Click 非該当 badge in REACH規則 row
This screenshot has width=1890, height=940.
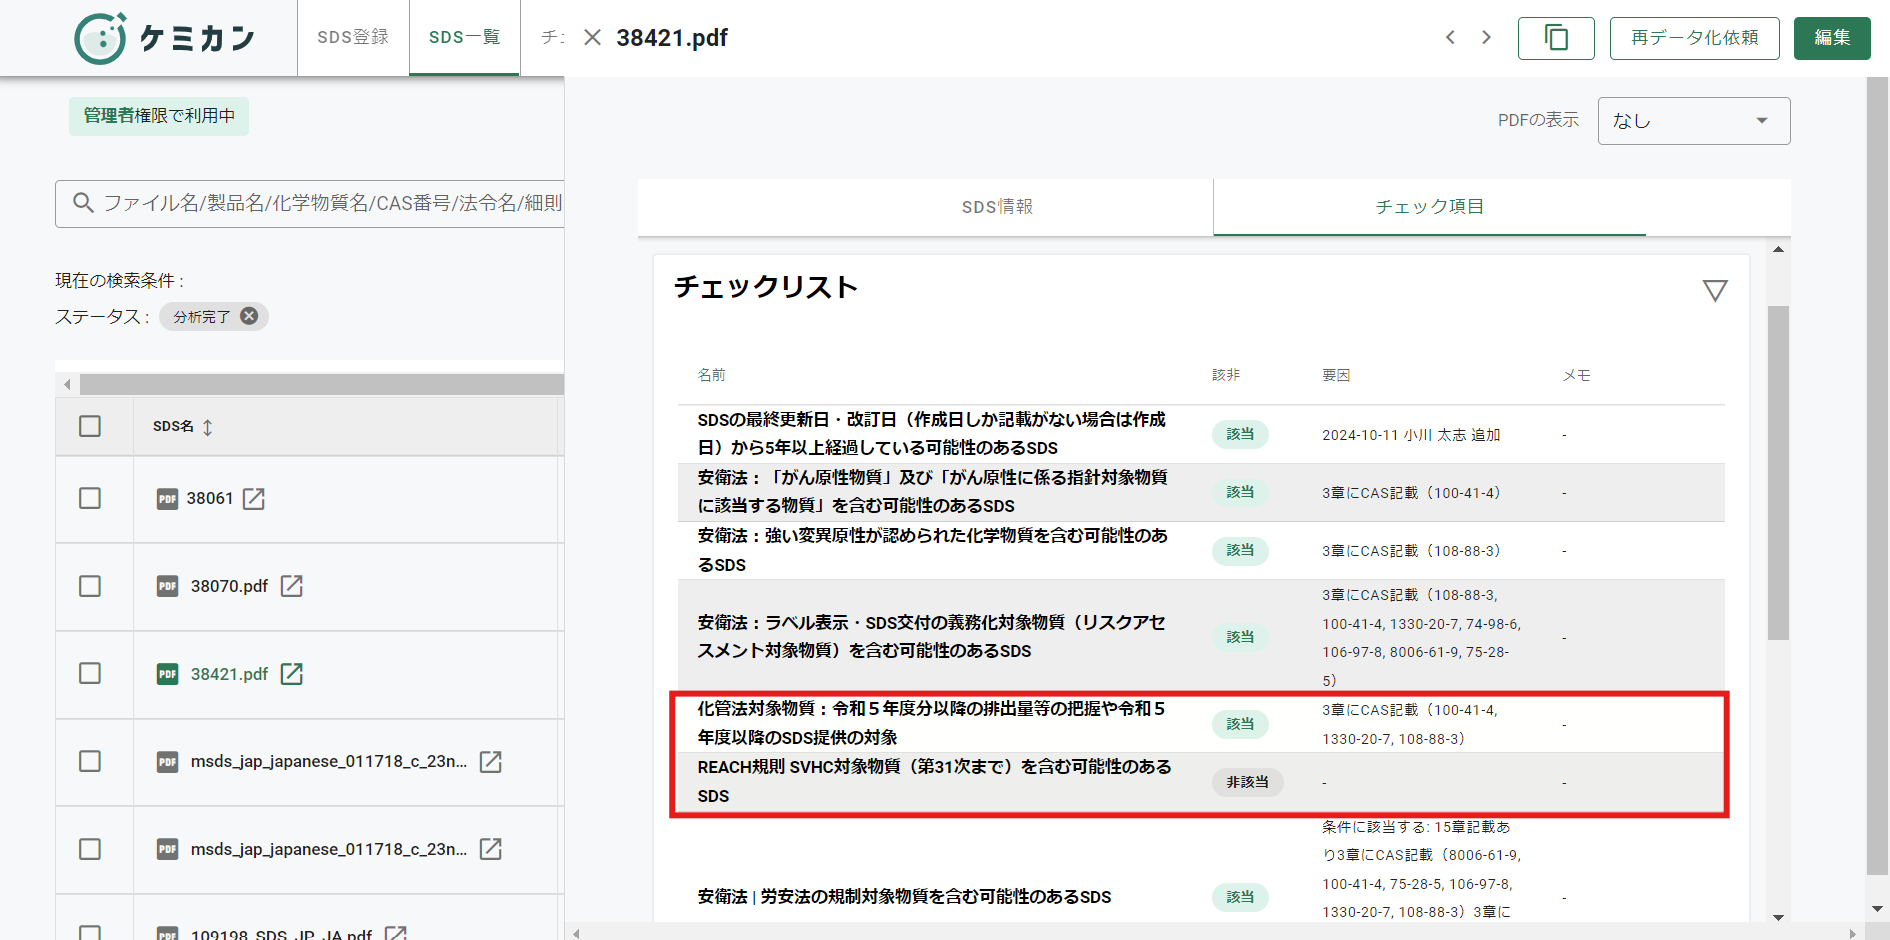[1247, 782]
